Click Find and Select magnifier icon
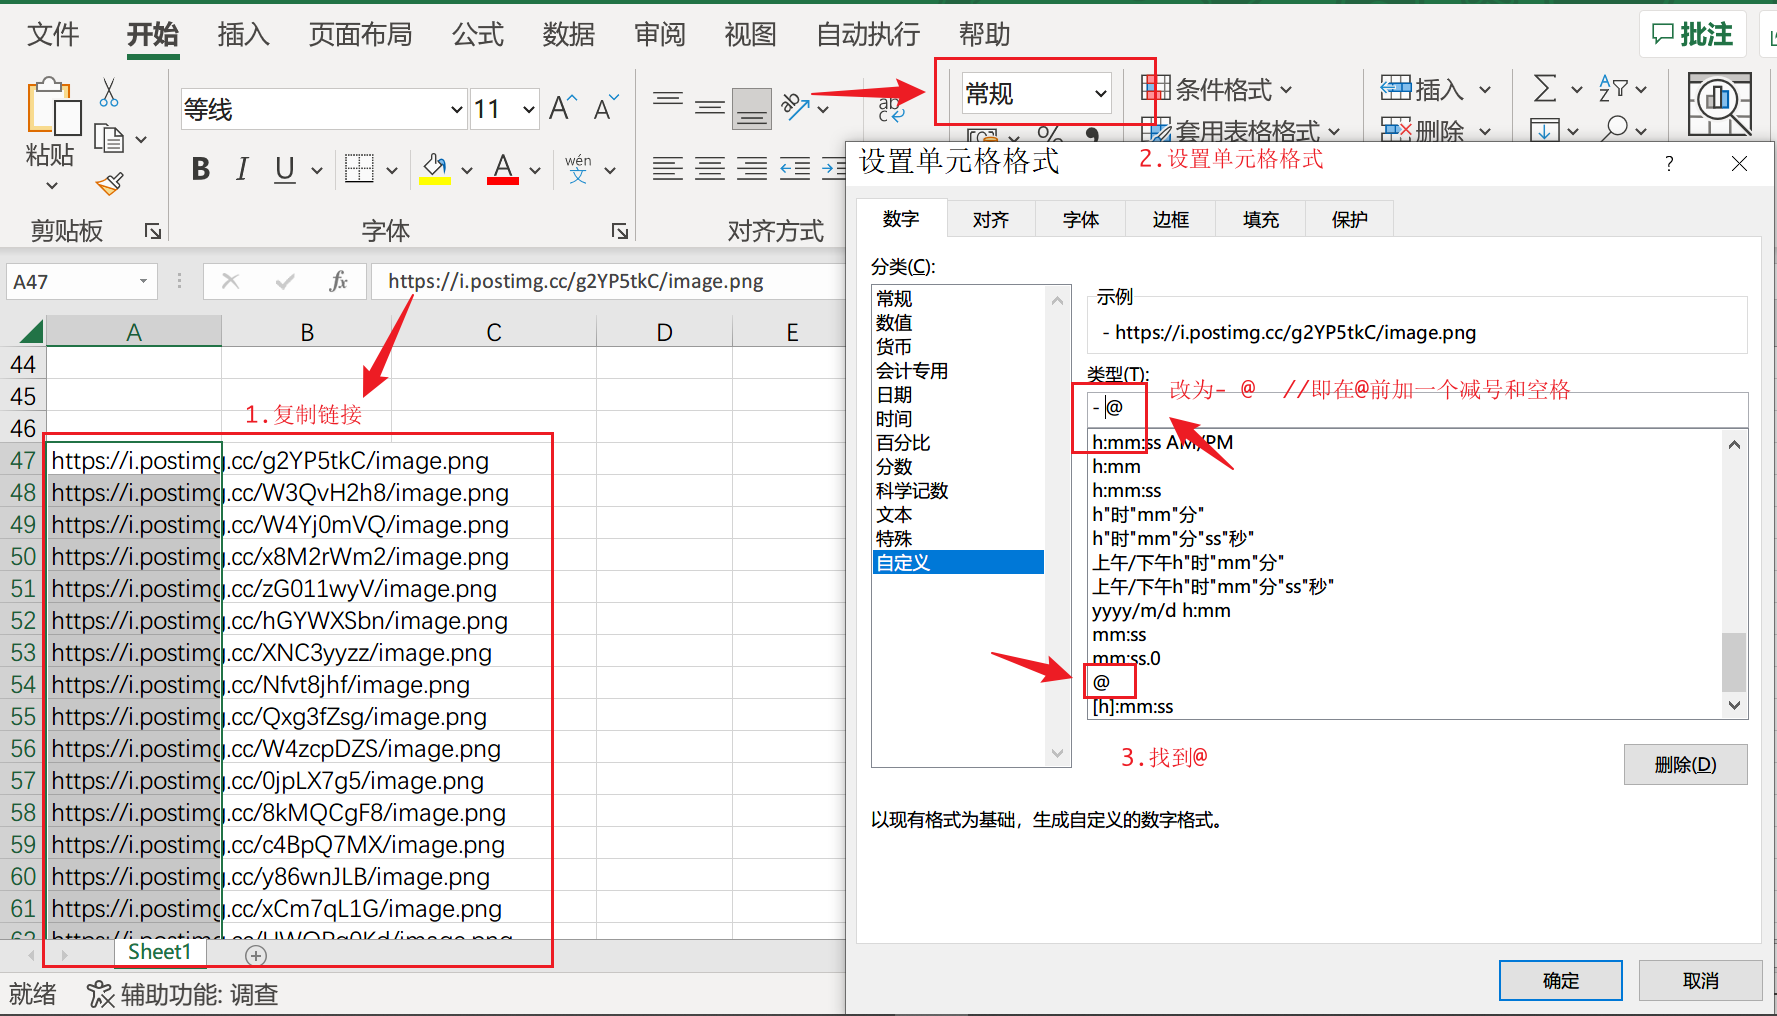 (1614, 130)
